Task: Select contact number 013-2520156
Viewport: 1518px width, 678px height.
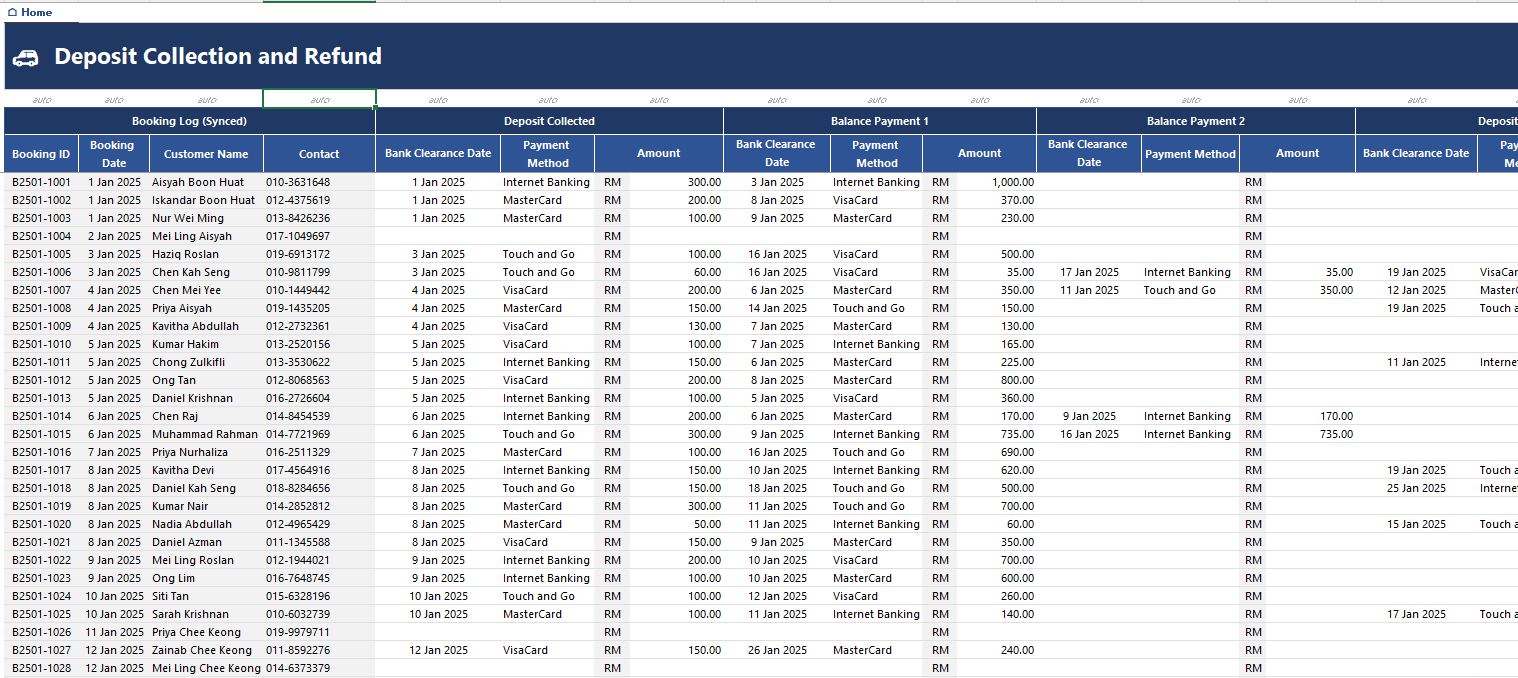Action: (298, 344)
